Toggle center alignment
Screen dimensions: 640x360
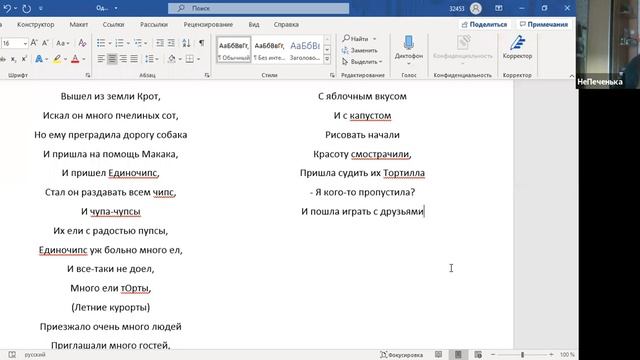(112, 59)
